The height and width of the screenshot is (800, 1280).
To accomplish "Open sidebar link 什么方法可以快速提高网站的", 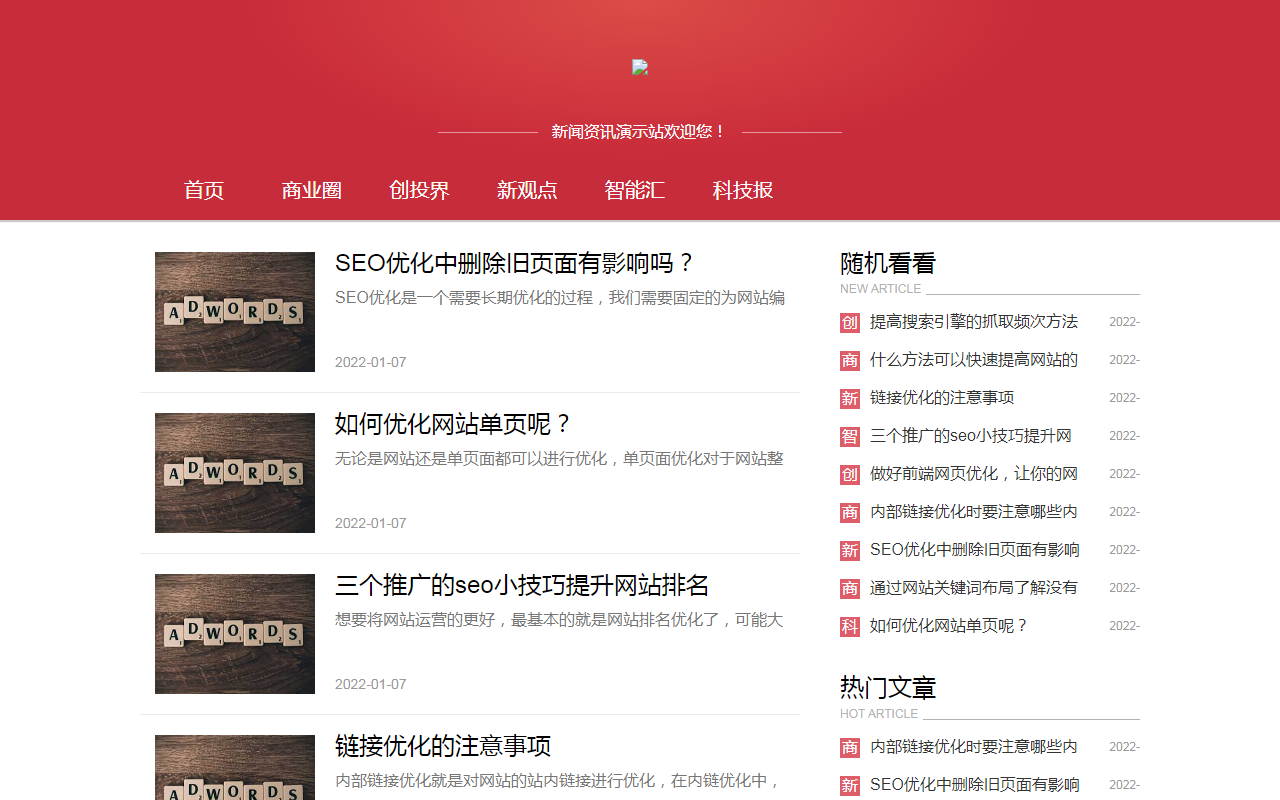I will (974, 360).
